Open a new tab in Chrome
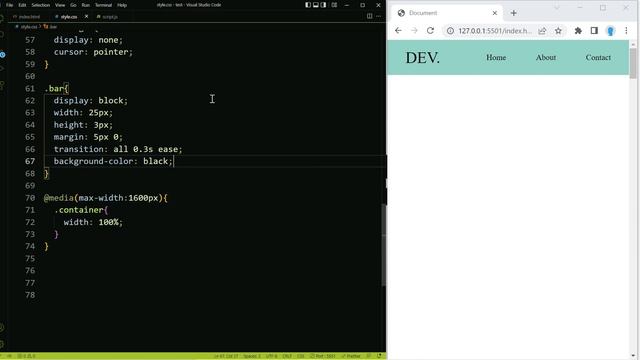The height and width of the screenshot is (360, 640). click(x=513, y=13)
